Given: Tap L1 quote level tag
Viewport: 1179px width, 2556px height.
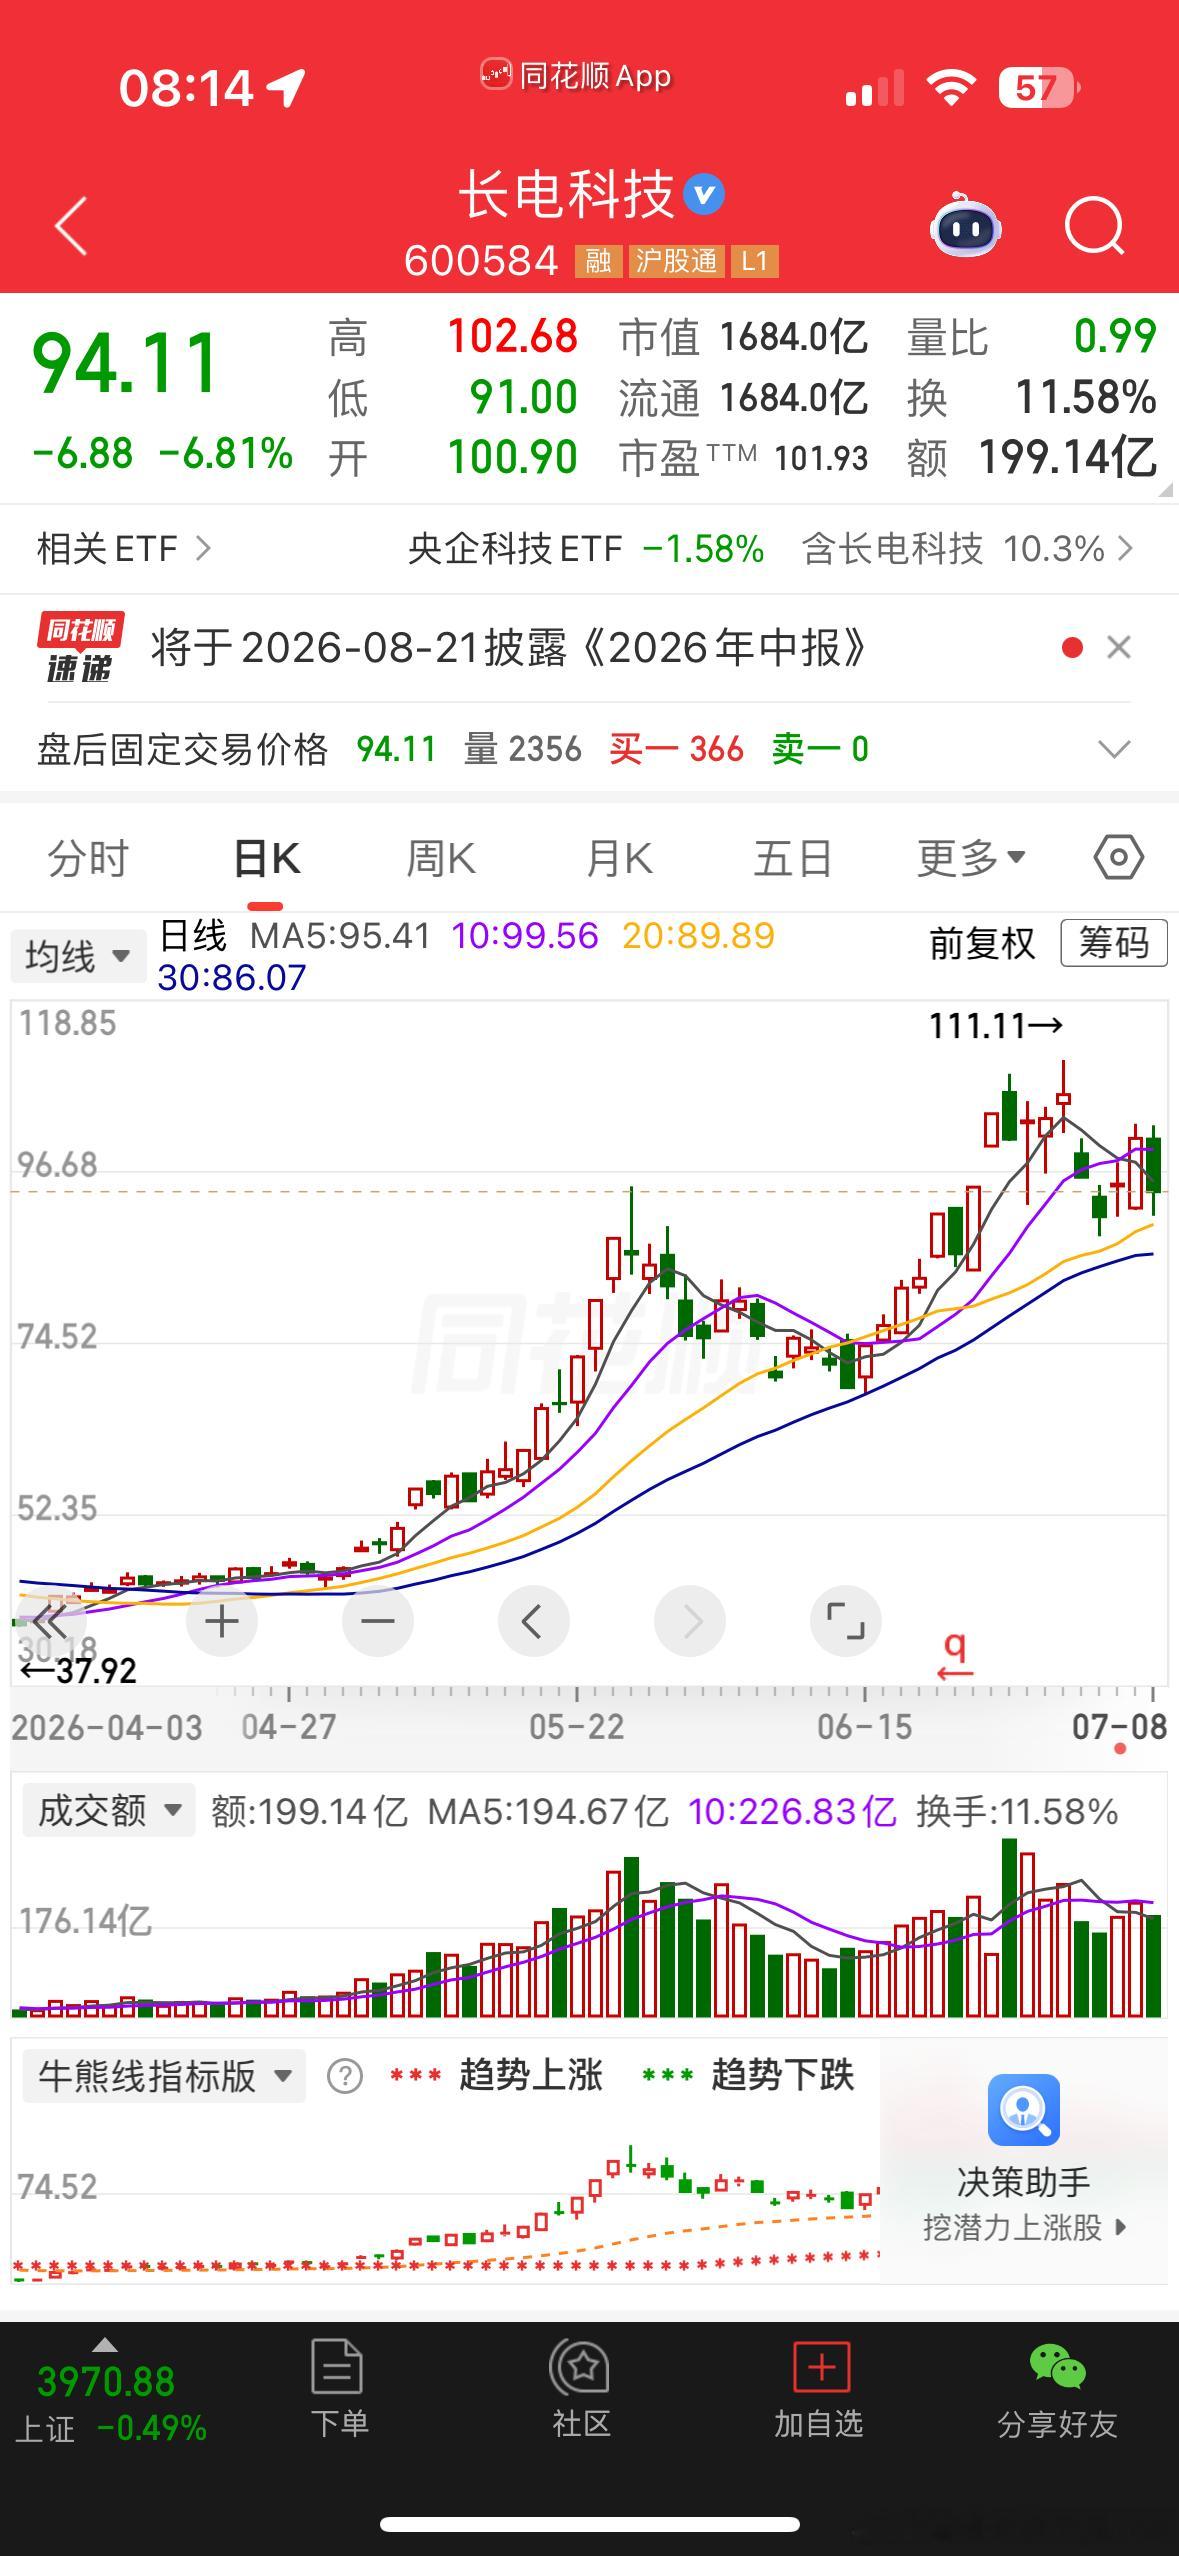Looking at the screenshot, I should (x=754, y=262).
